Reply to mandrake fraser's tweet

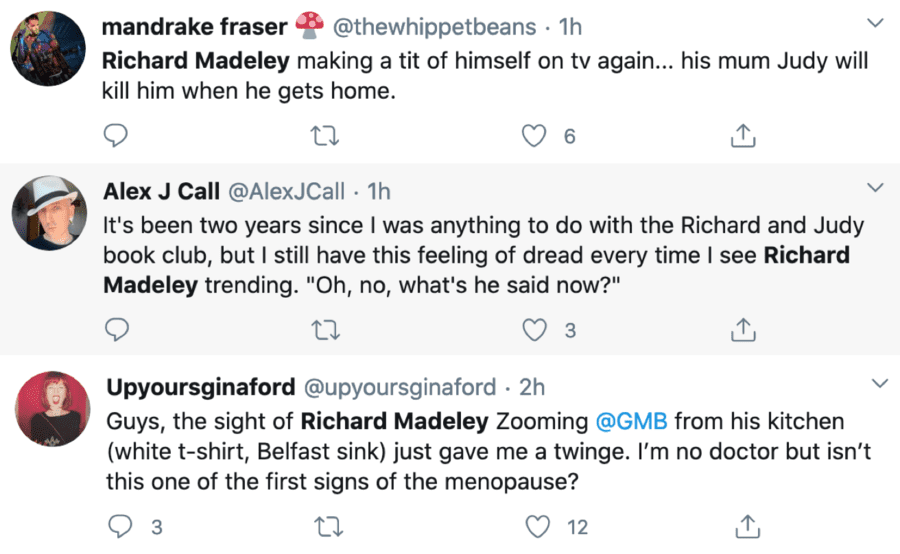(x=116, y=134)
